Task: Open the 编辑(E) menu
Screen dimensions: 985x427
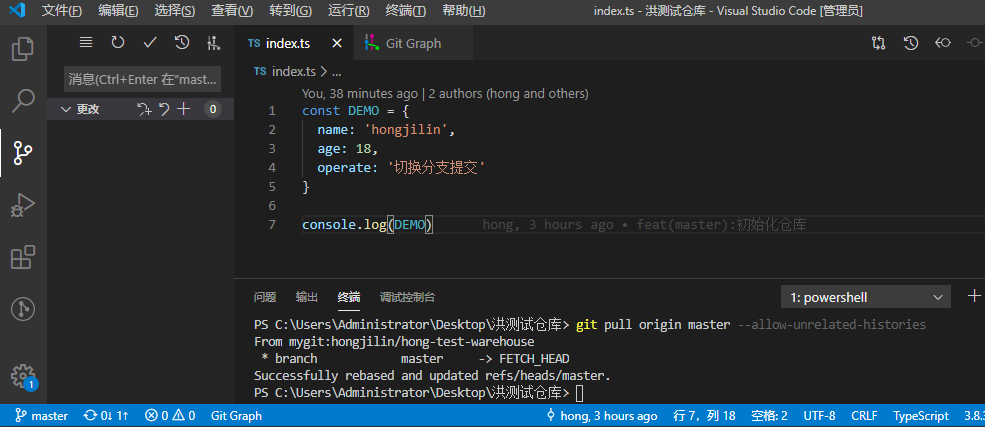Action: (x=118, y=11)
